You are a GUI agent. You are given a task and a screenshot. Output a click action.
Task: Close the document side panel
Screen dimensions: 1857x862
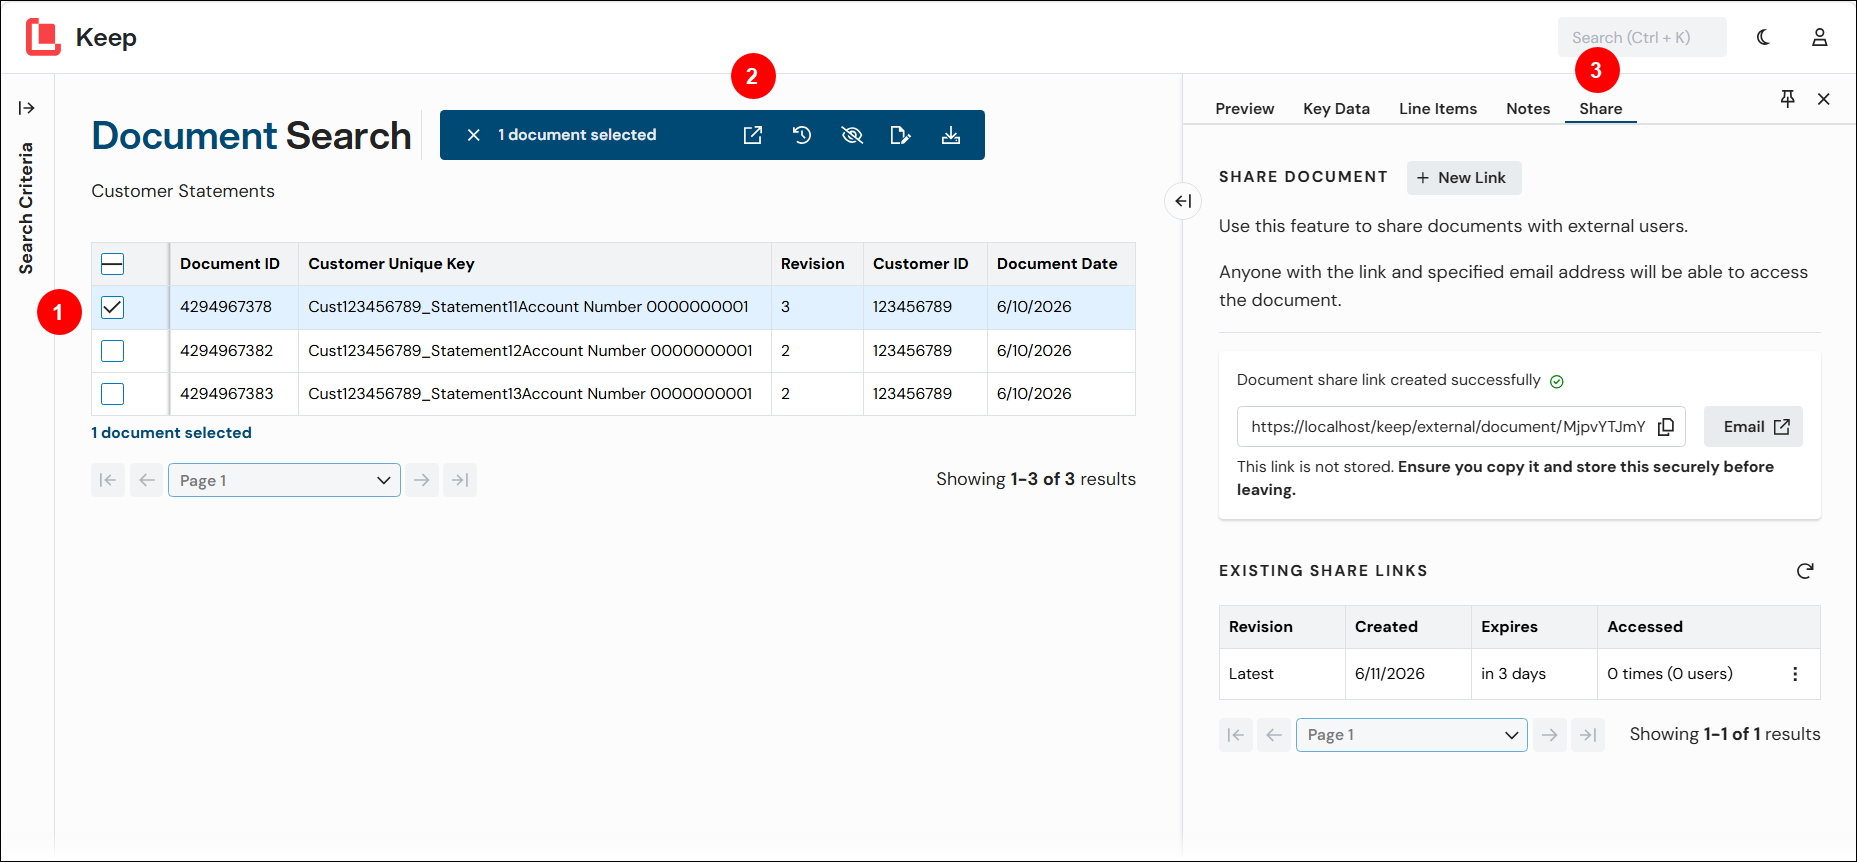[1824, 99]
